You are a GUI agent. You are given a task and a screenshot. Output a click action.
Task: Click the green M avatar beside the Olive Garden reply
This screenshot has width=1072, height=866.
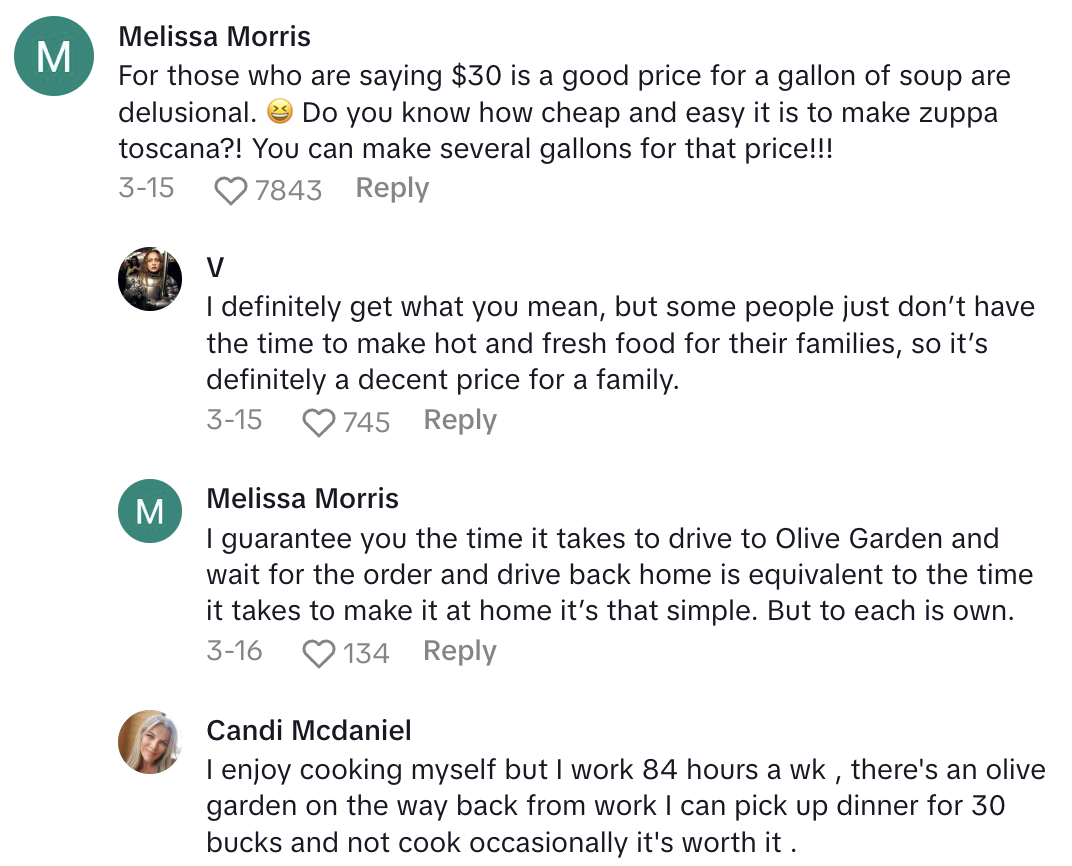[150, 511]
